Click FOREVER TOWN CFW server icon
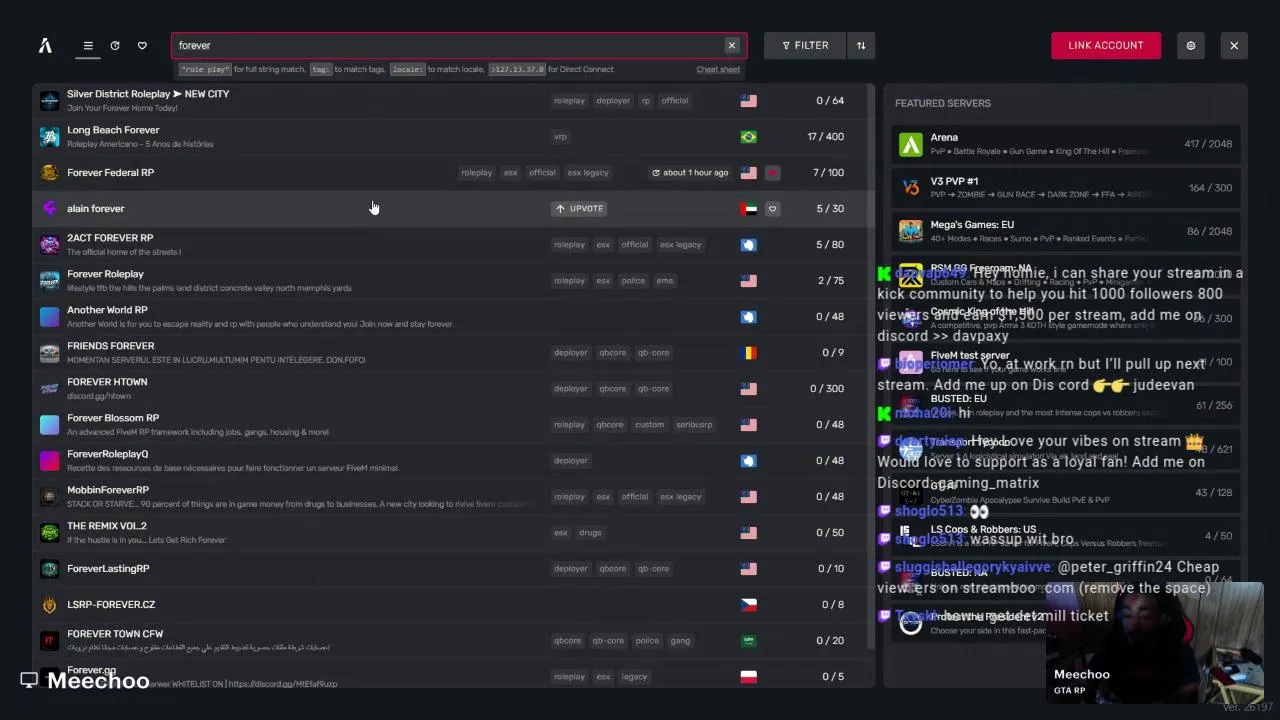 [49, 640]
